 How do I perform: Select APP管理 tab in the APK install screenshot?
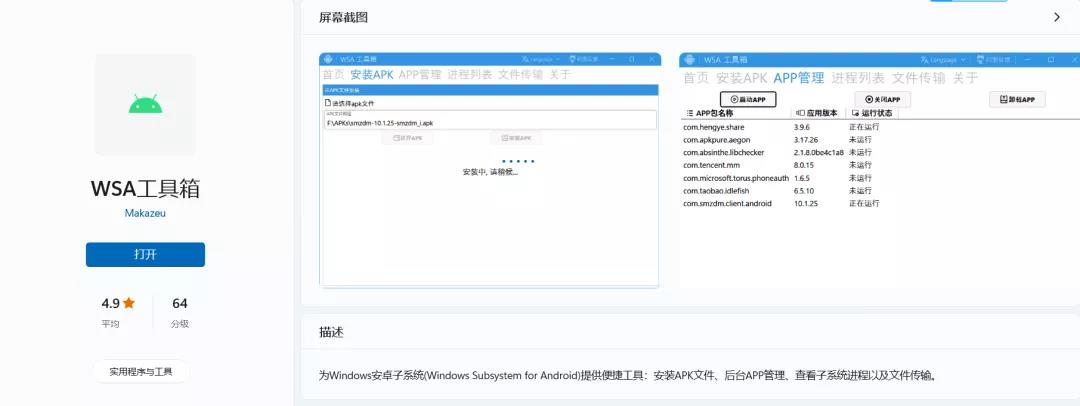(x=419, y=74)
